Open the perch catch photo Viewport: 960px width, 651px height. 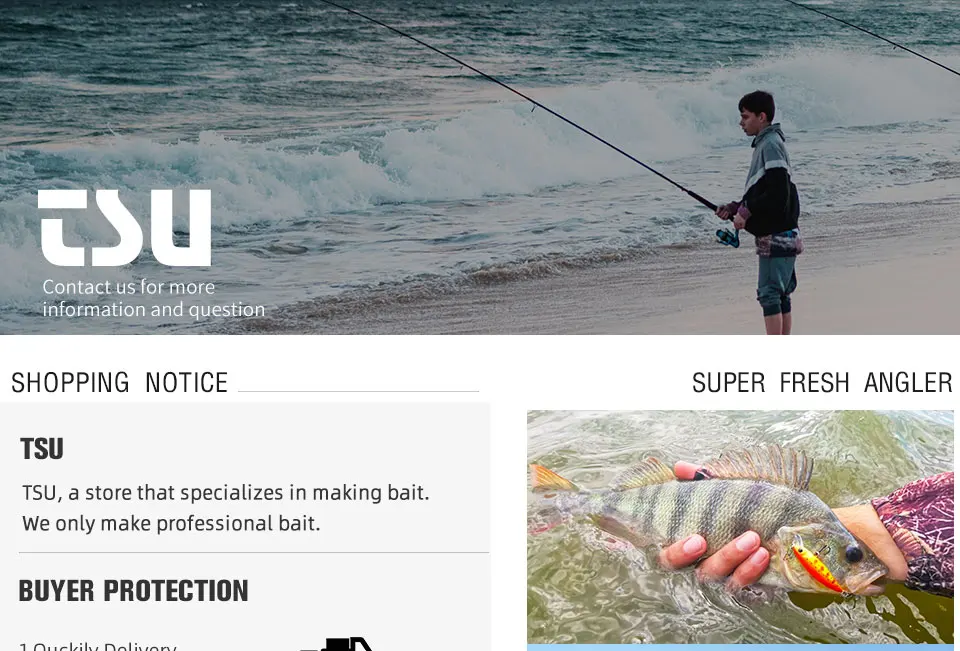pos(740,527)
